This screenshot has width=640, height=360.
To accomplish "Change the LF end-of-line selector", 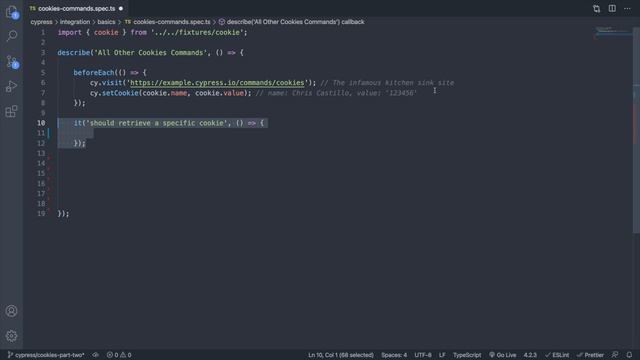I will click(442, 355).
